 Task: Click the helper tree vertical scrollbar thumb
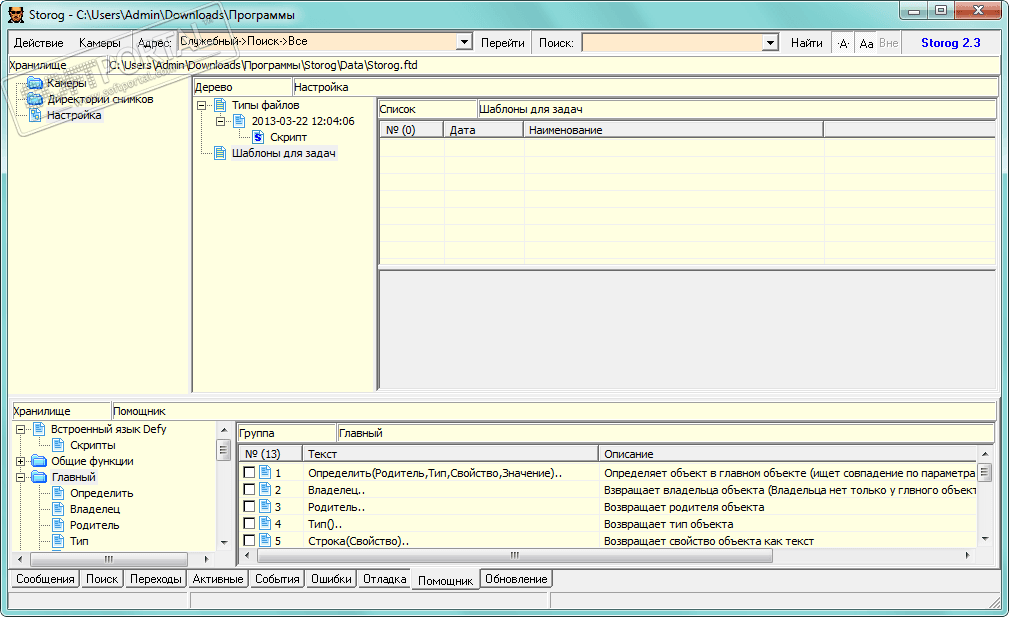click(x=223, y=449)
